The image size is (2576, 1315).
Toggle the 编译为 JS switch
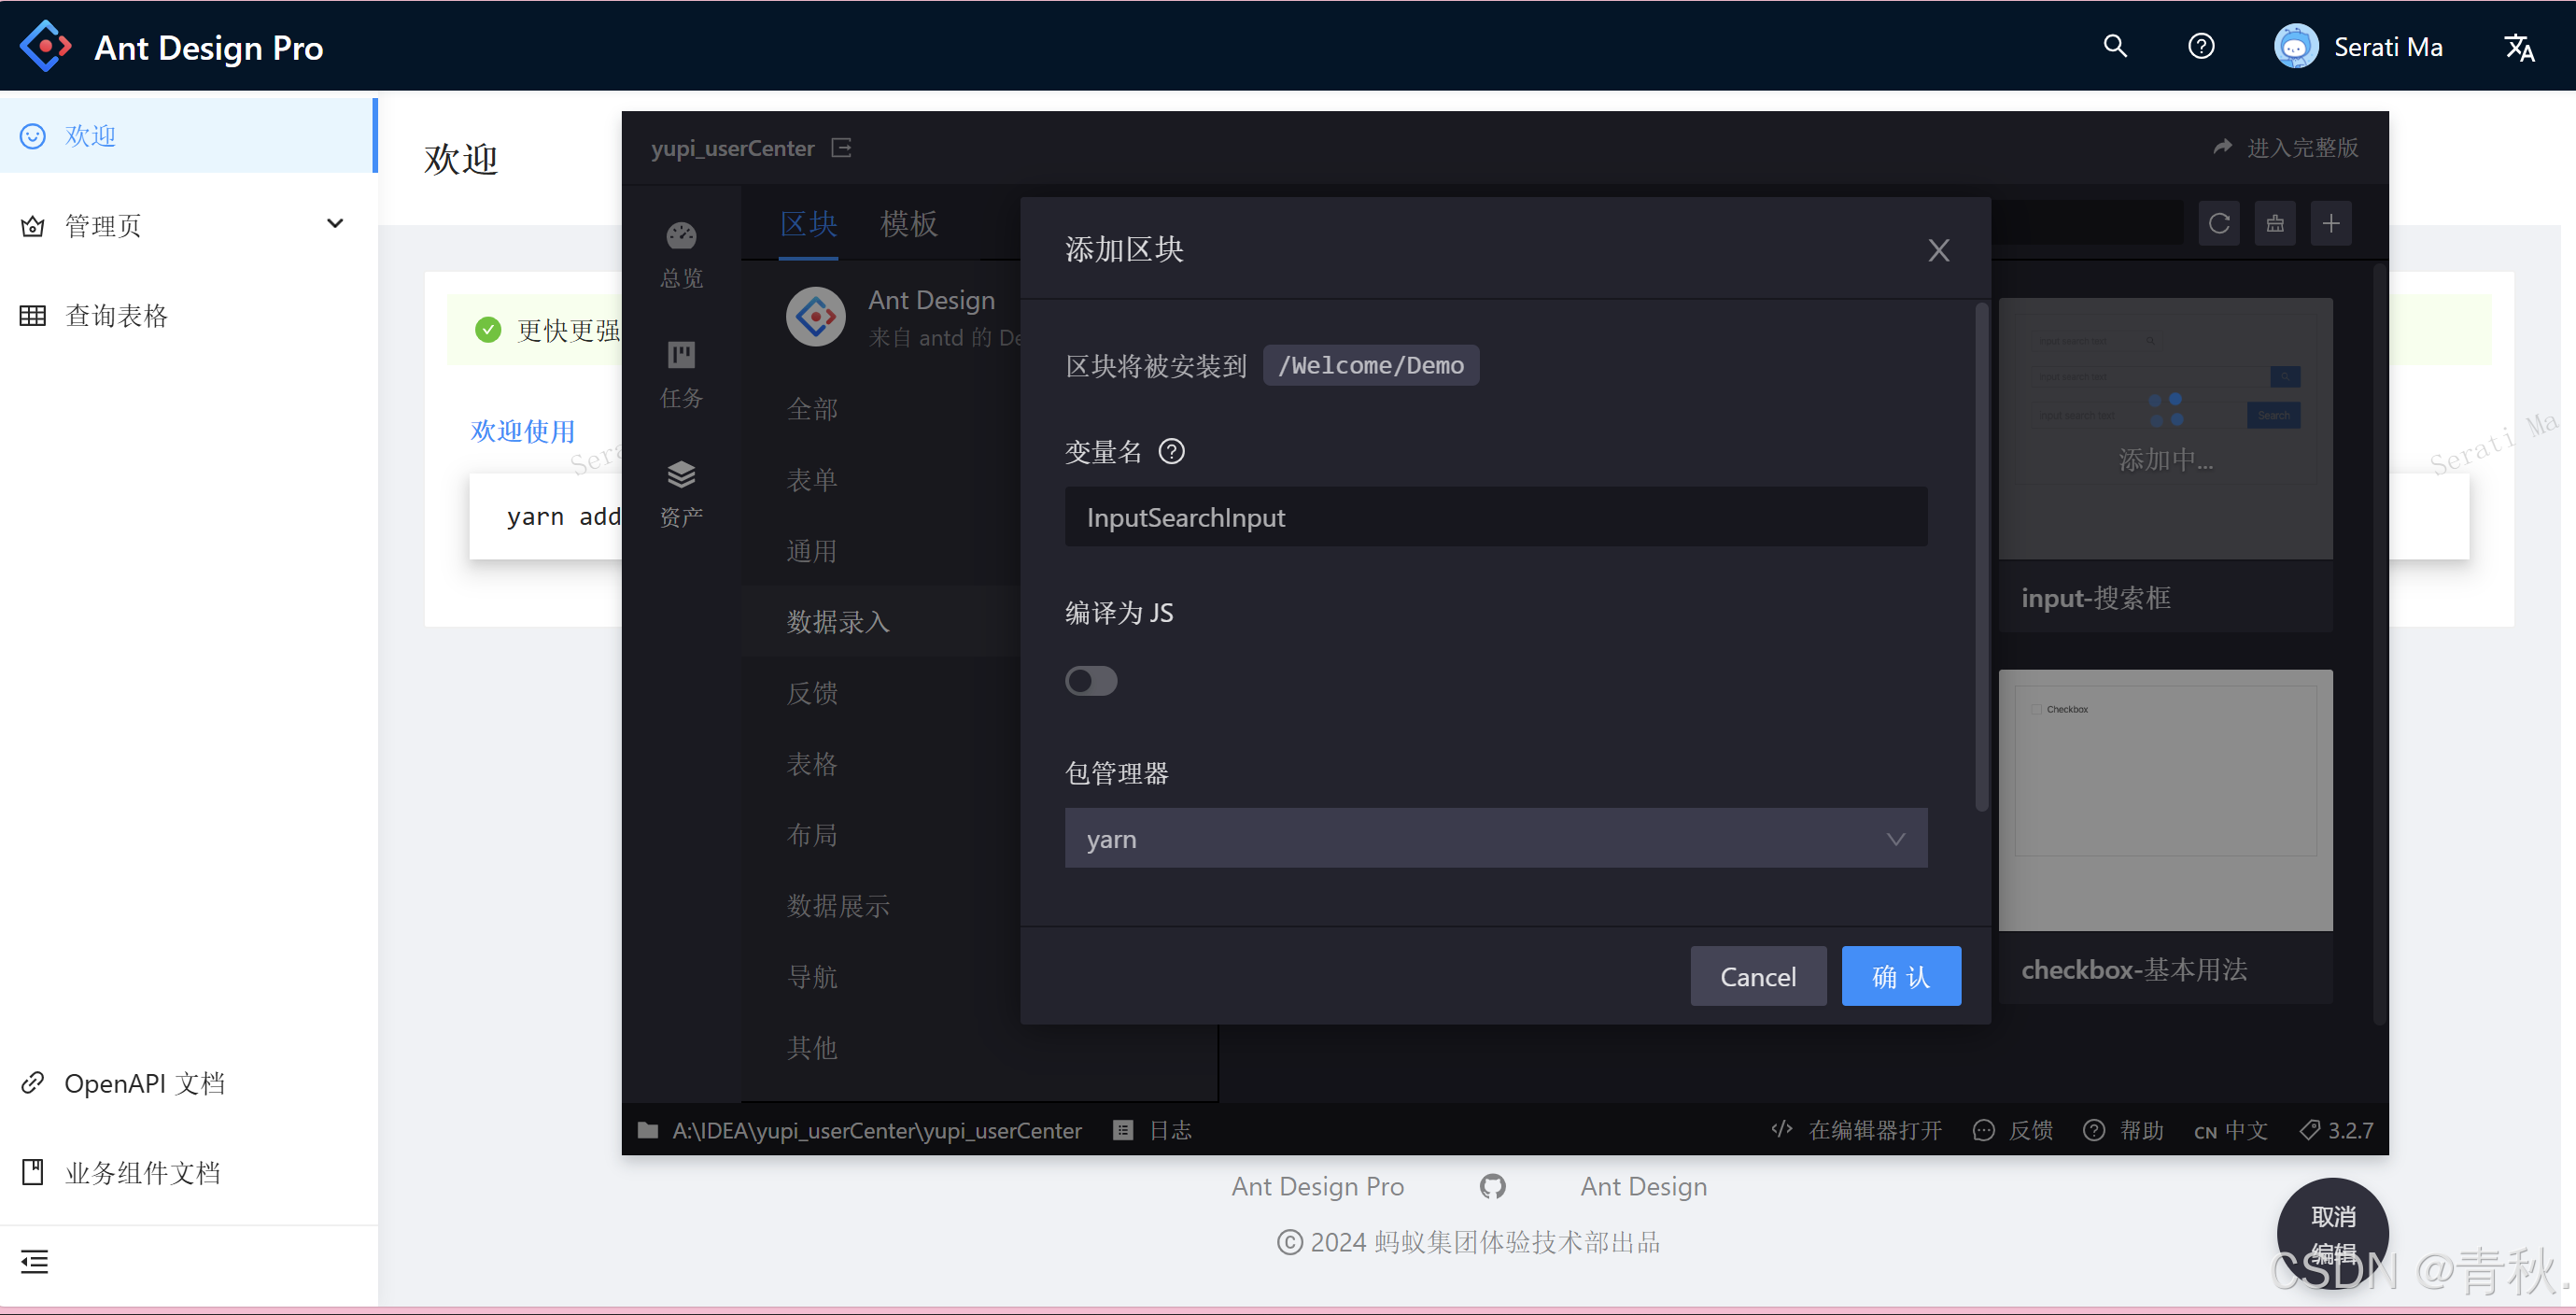tap(1090, 681)
